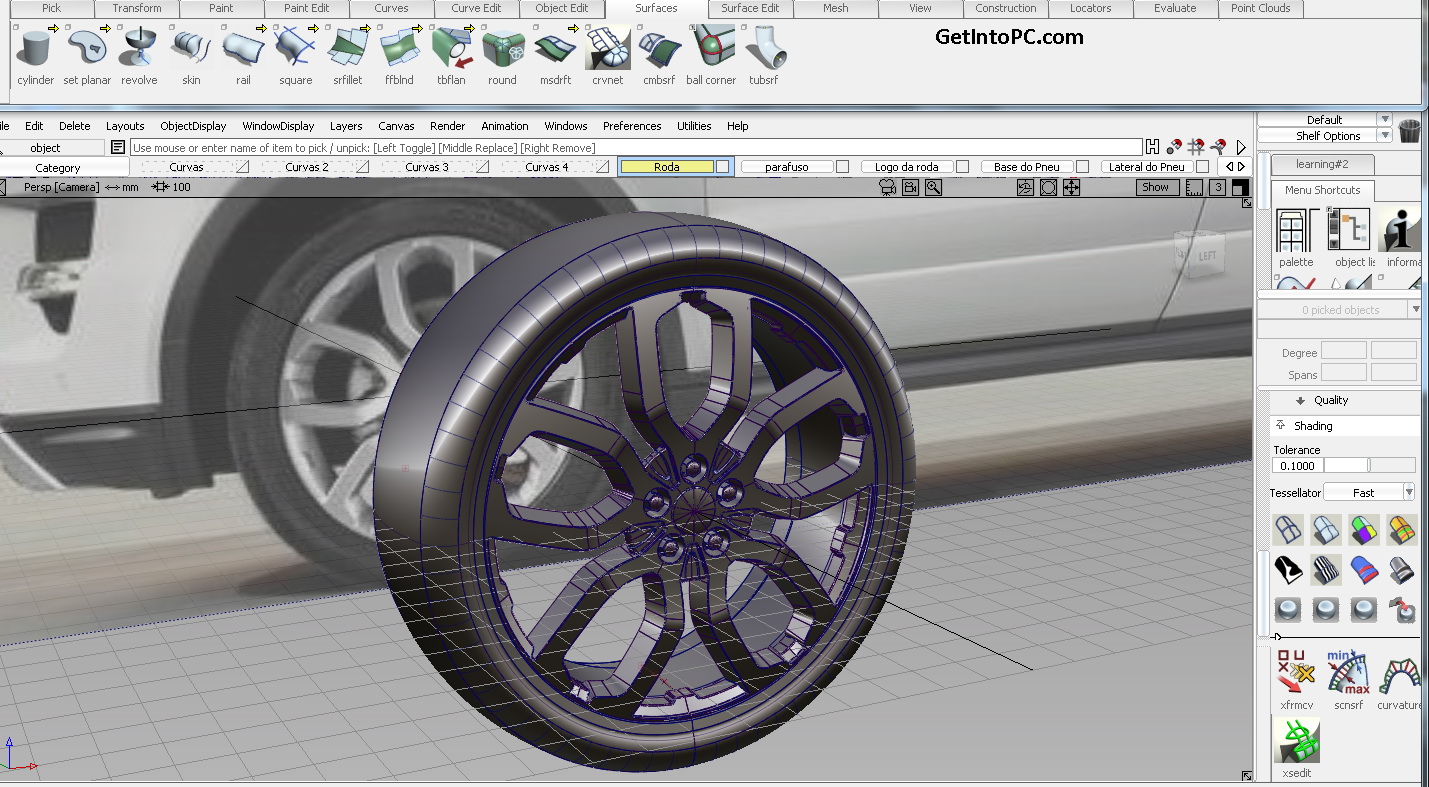Open the xsedit cross-section editor
Screen dimensions: 1429x787
point(1296,741)
